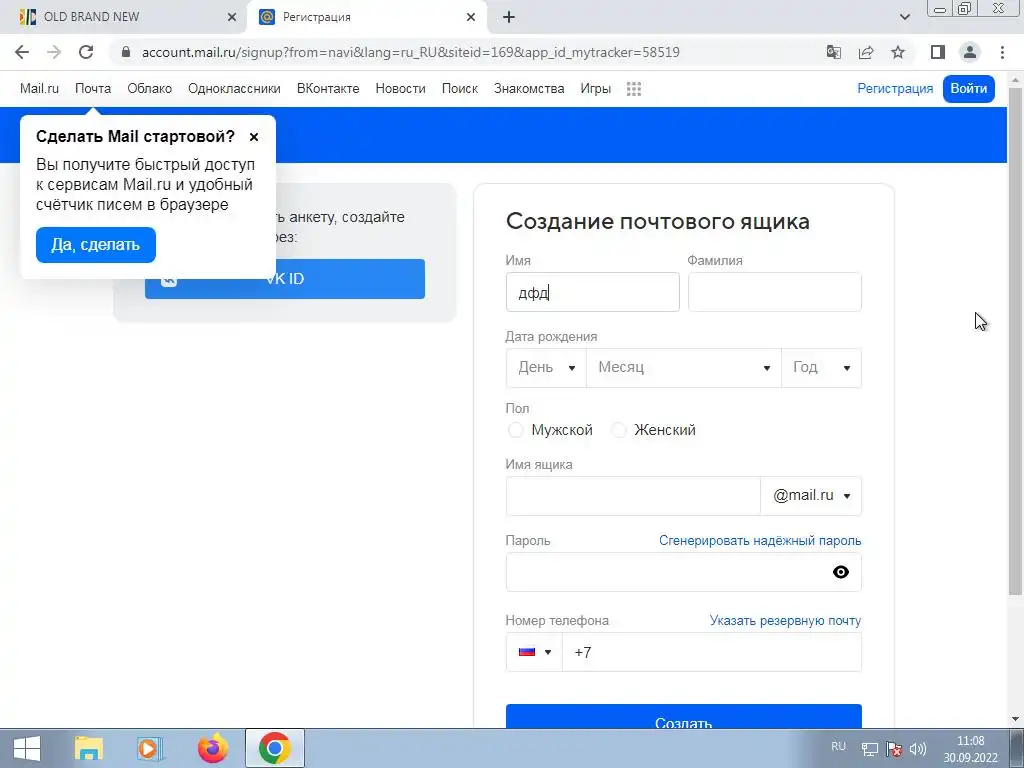The height and width of the screenshot is (768, 1024).
Task: Open new tab with plus icon
Action: pos(509,17)
